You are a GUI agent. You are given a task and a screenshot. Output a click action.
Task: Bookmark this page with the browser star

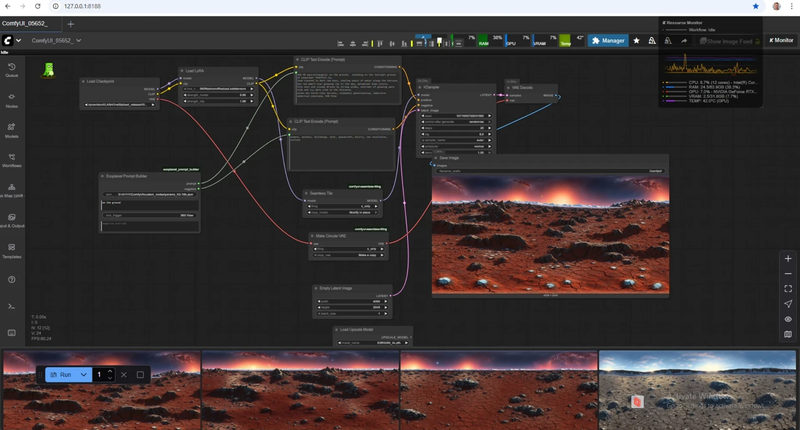click(756, 6)
